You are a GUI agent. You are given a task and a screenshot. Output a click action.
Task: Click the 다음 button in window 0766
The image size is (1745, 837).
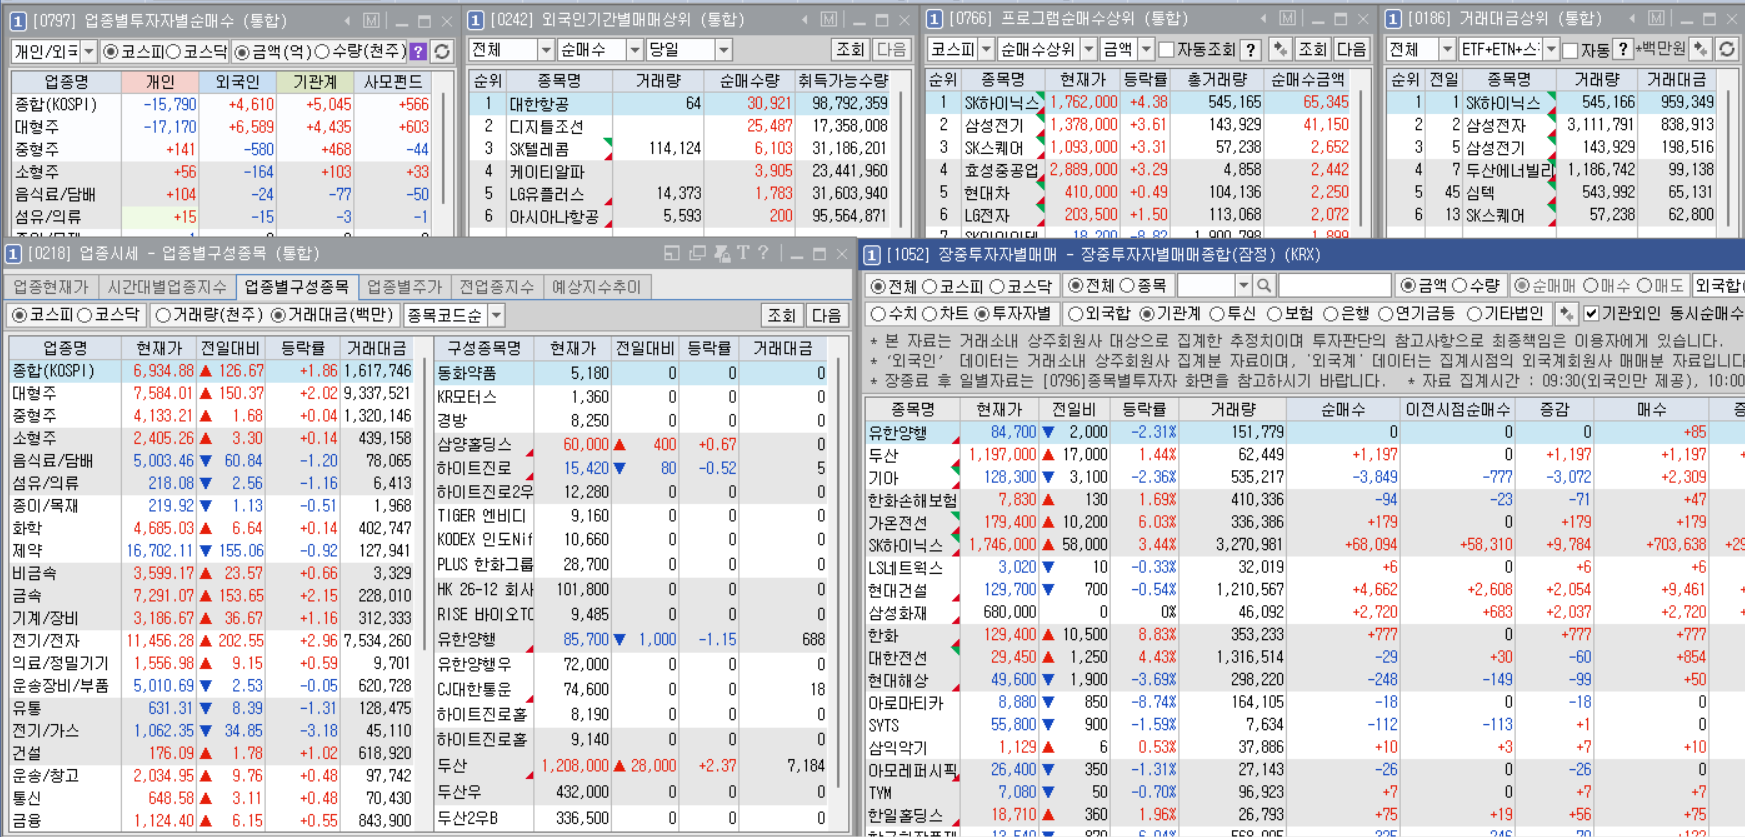(x=1351, y=49)
